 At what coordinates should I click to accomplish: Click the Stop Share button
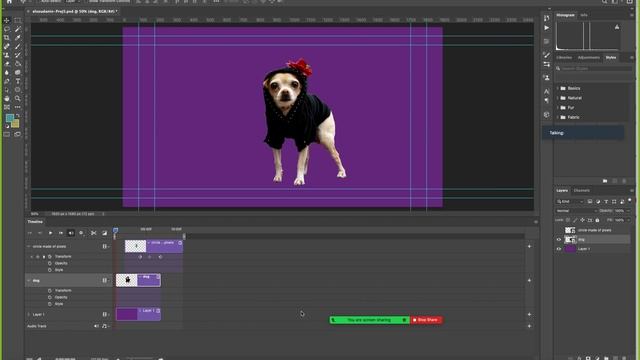[x=425, y=320]
